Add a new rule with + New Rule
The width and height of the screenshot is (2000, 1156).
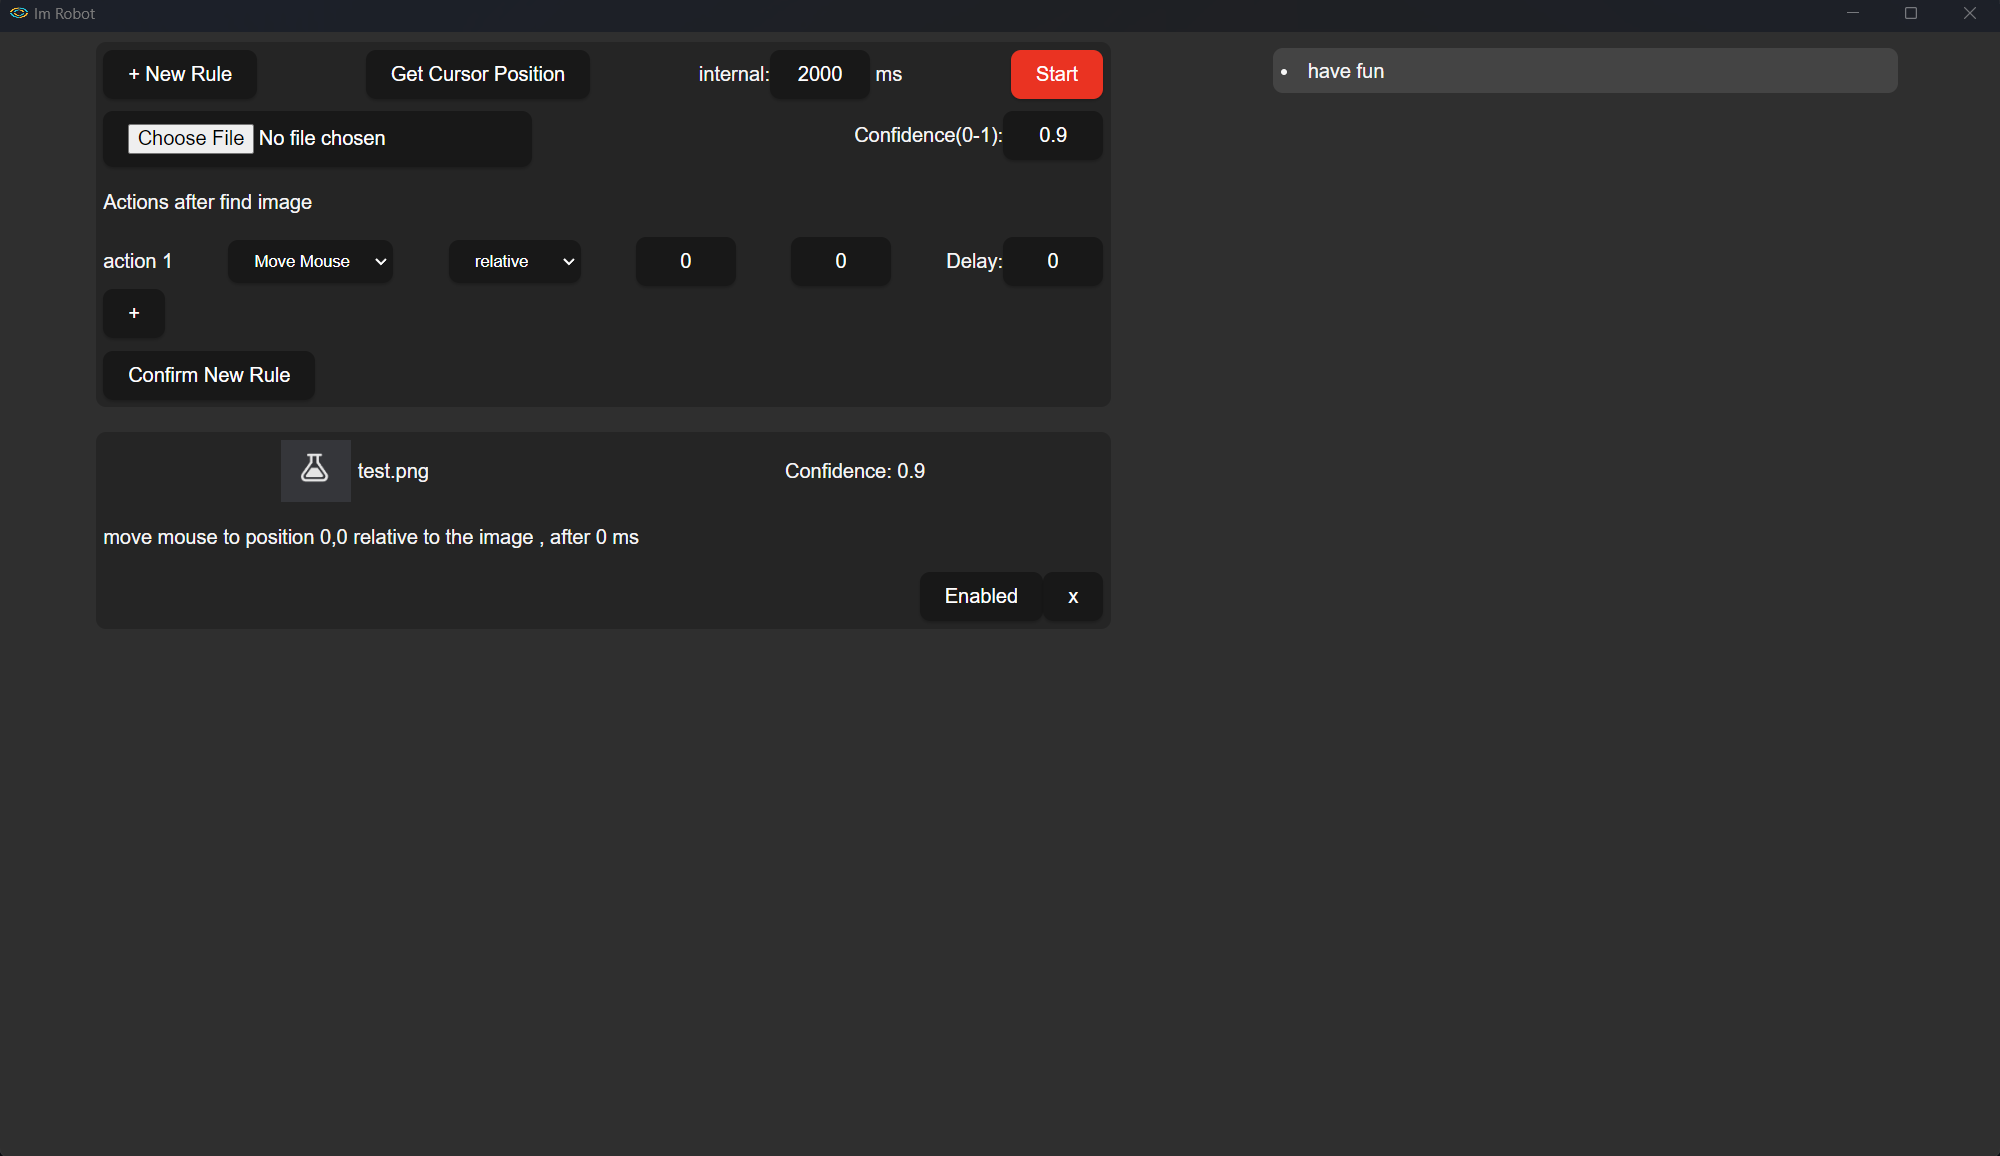pyautogui.click(x=180, y=74)
